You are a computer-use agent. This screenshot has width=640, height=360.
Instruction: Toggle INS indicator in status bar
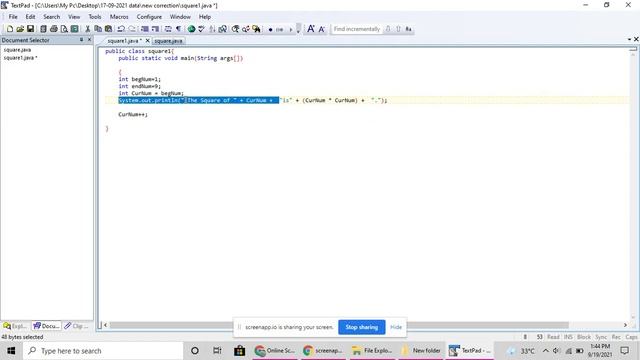tap(568, 337)
